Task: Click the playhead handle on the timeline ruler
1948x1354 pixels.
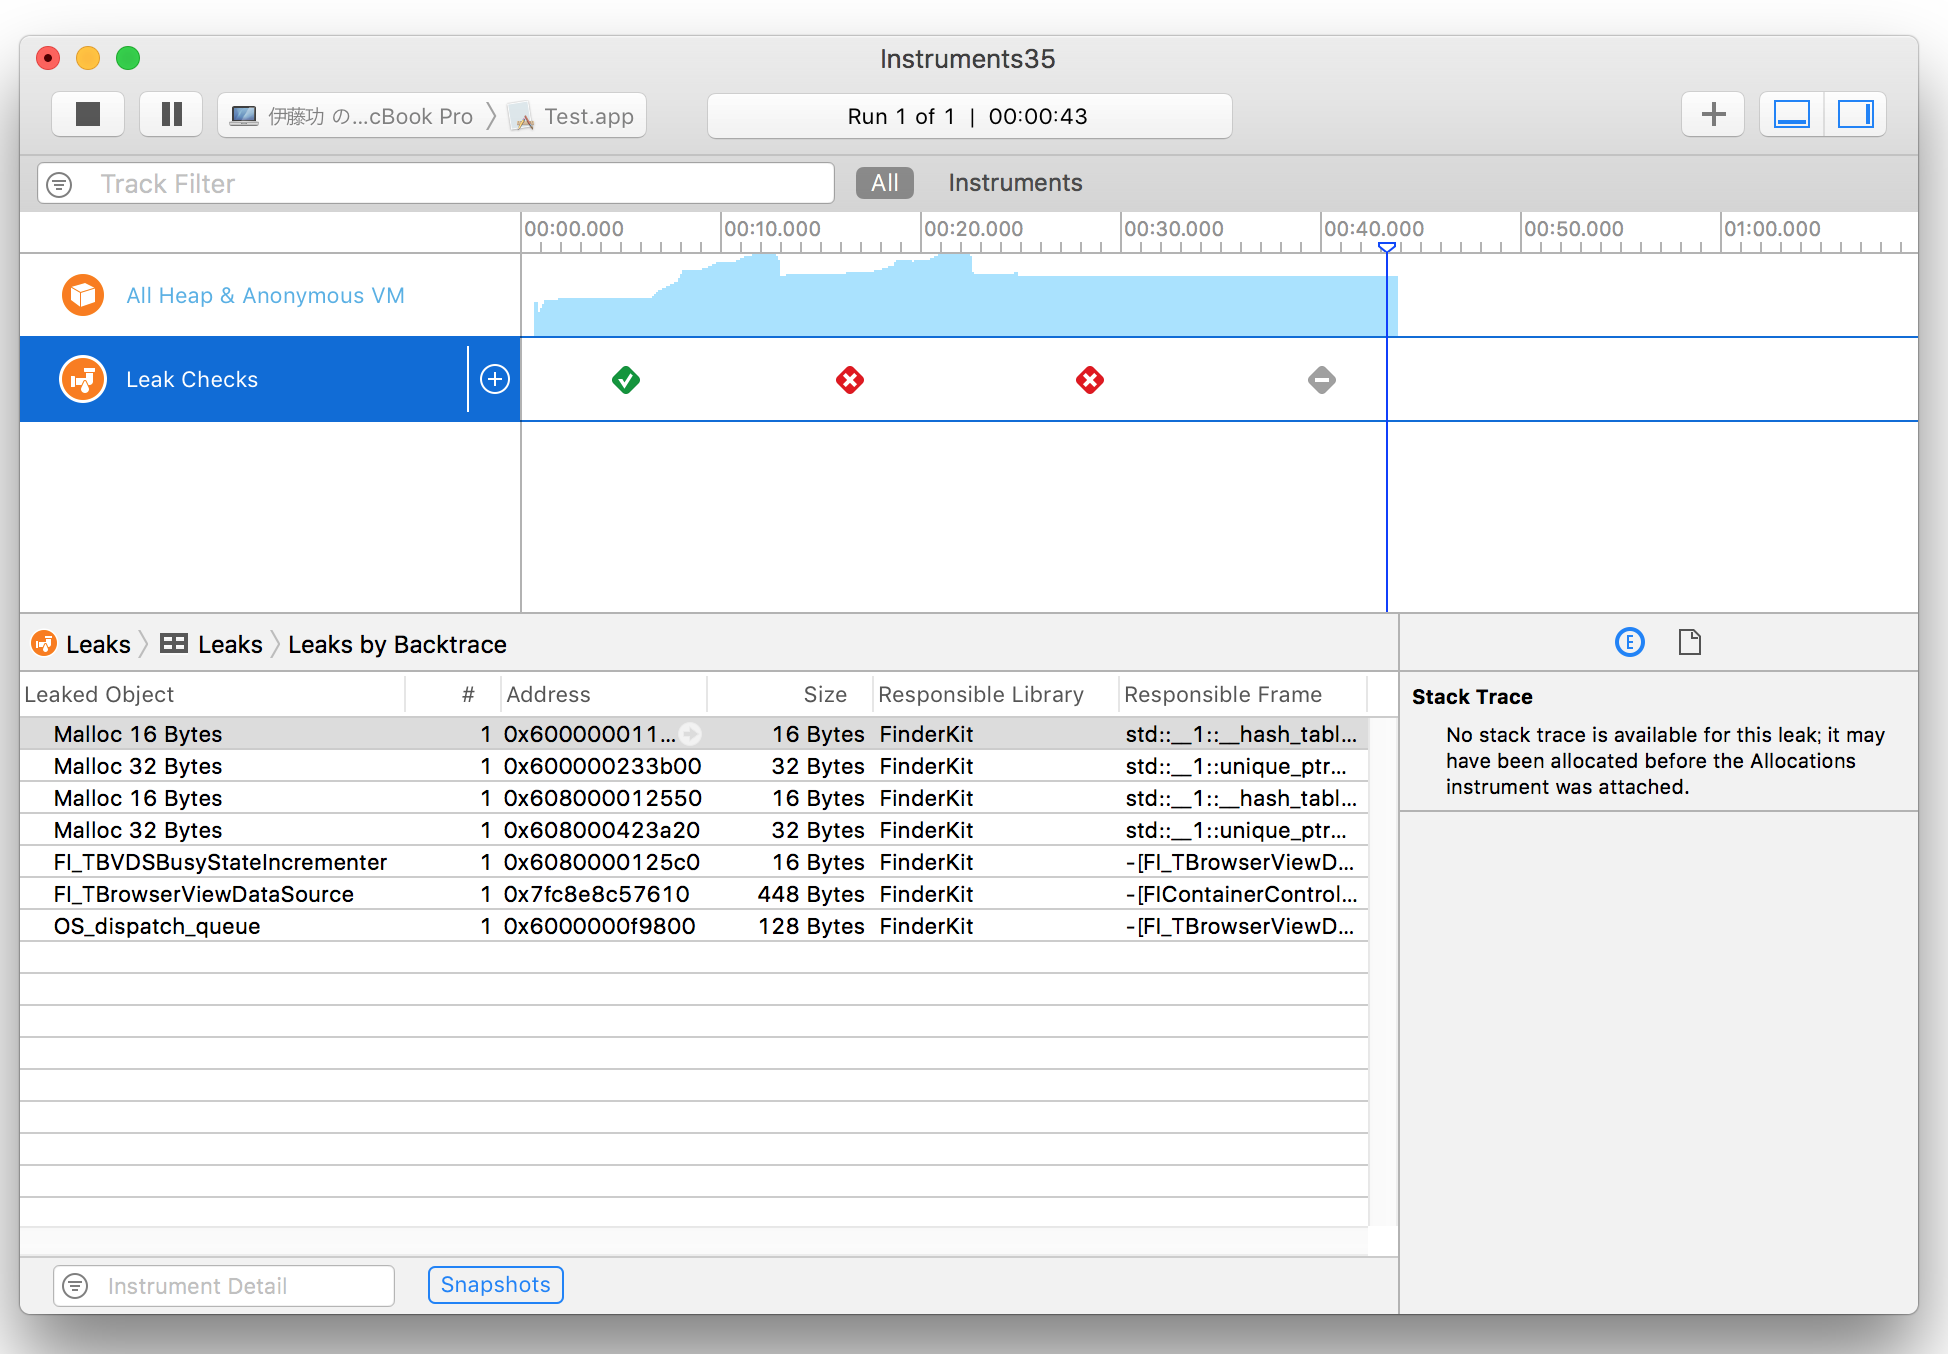Action: (x=1387, y=247)
